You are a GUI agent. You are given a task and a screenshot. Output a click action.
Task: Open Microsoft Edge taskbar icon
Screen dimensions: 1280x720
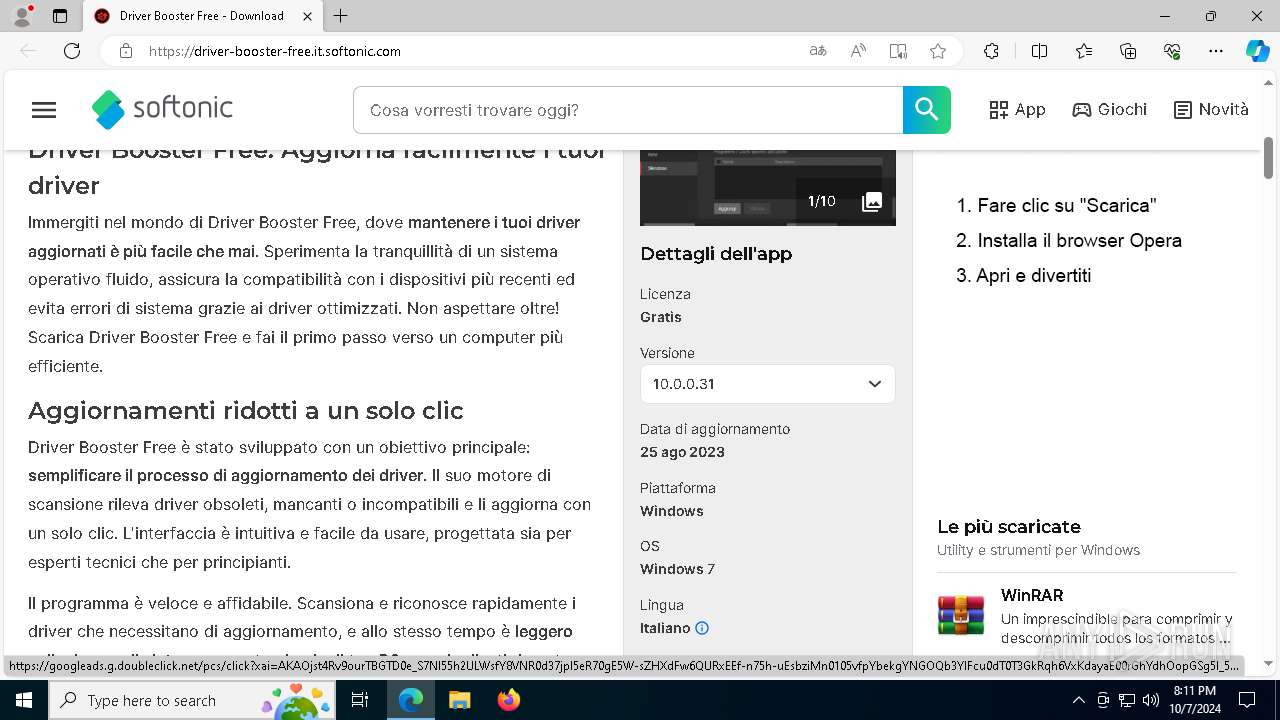click(411, 700)
